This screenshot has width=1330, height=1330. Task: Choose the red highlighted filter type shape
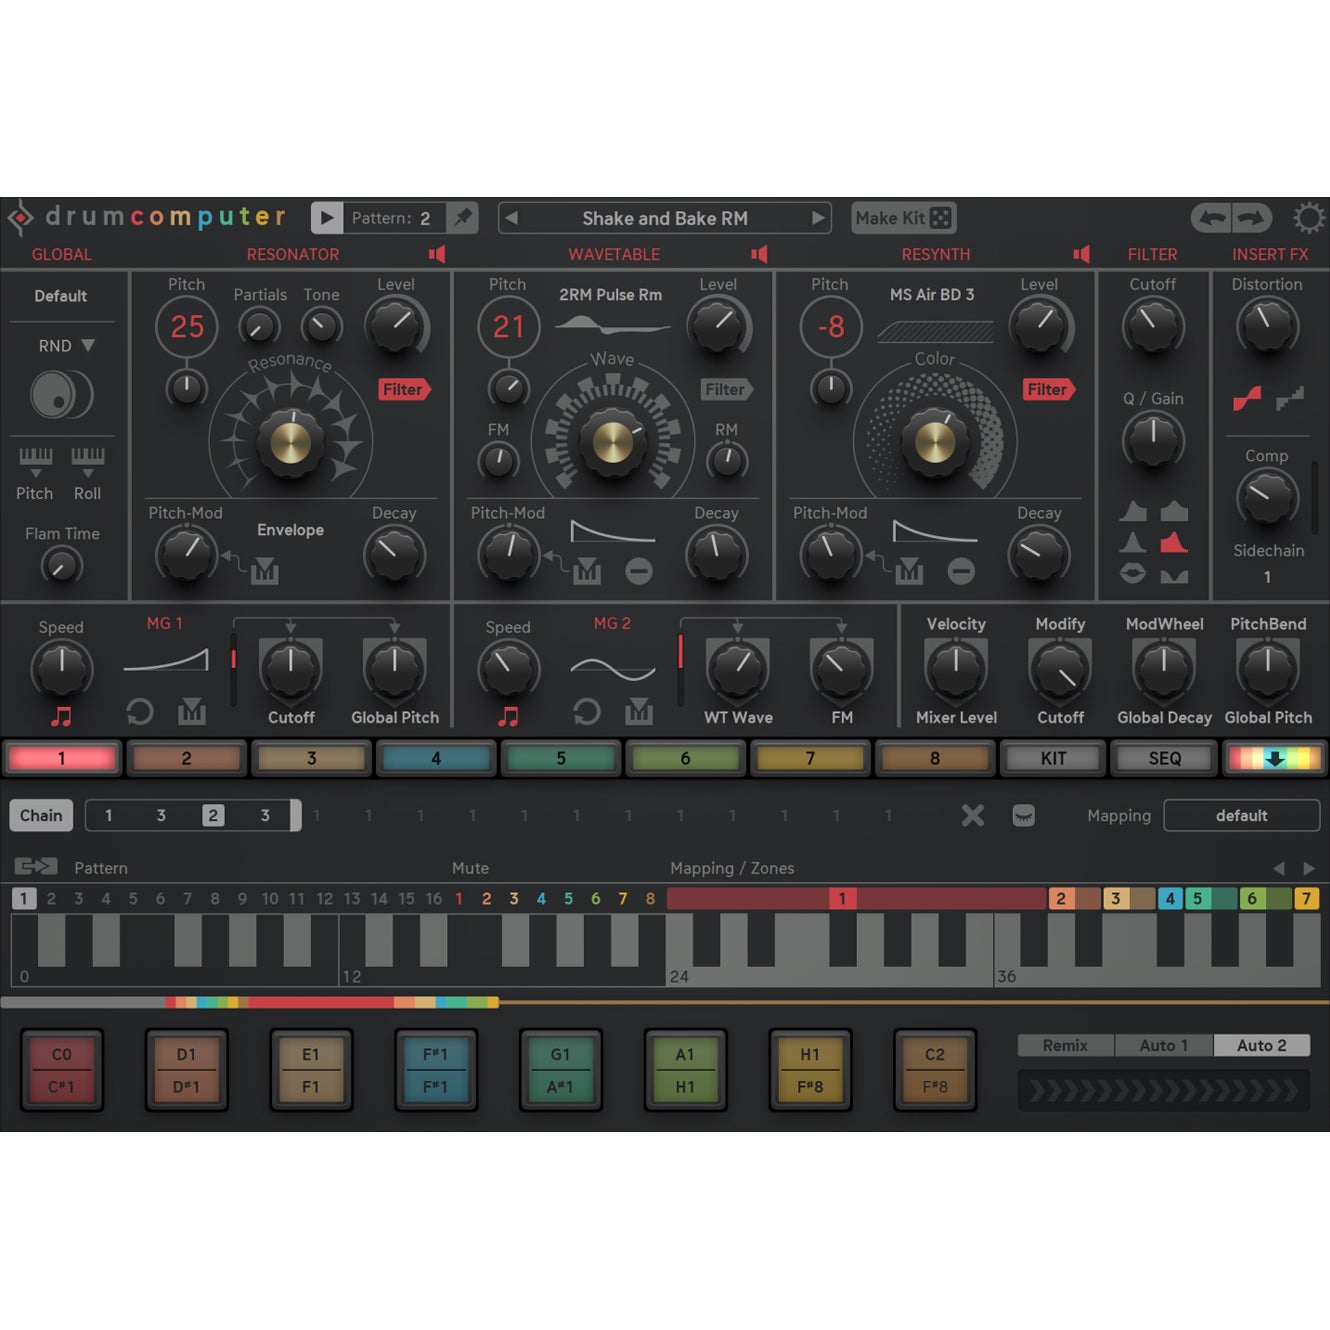coord(1173,542)
